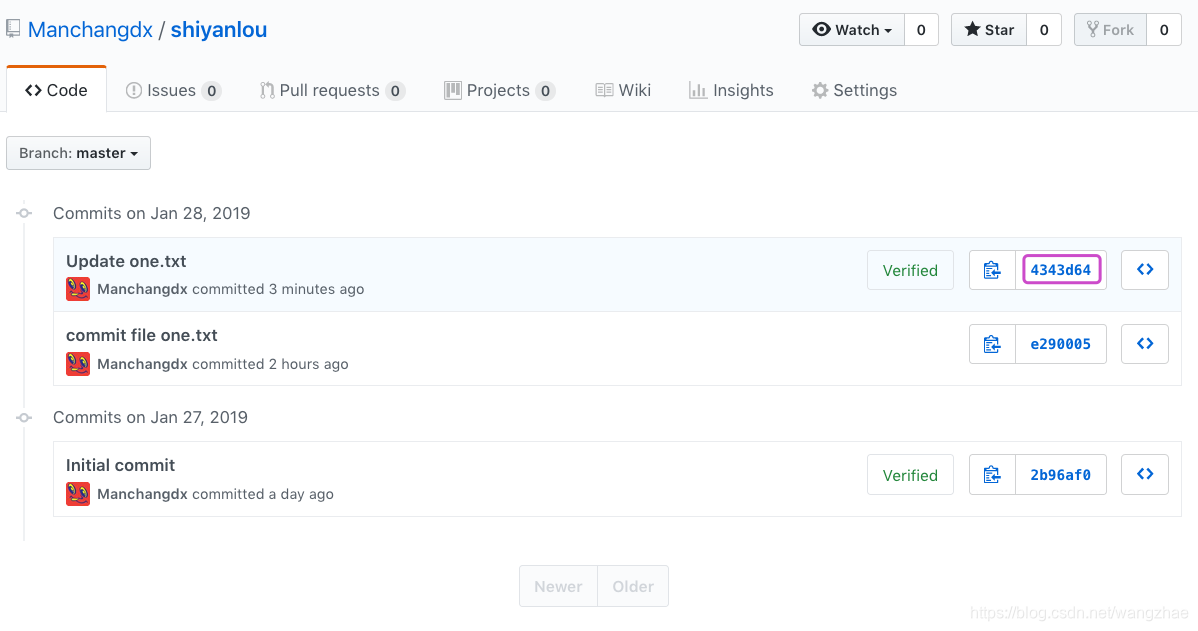The image size is (1198, 631).
Task: Browse repository at commit file one.txt
Action: click(x=1145, y=345)
